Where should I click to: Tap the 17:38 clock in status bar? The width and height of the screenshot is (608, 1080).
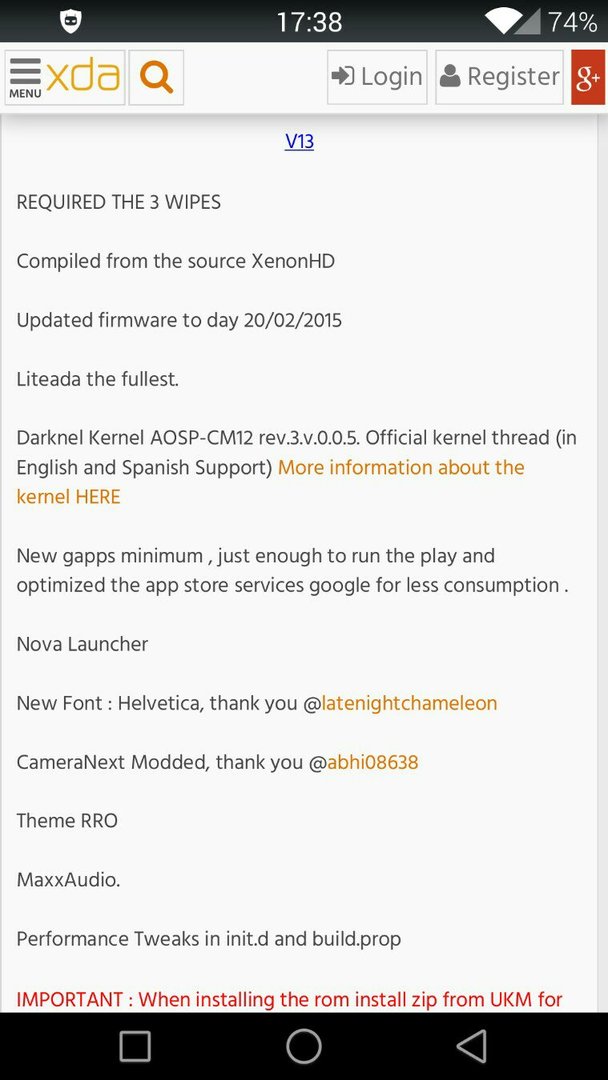tap(309, 22)
